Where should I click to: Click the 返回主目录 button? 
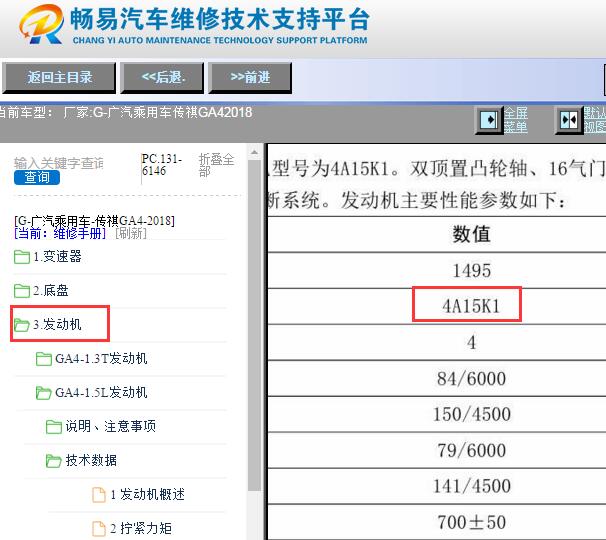pos(59,78)
